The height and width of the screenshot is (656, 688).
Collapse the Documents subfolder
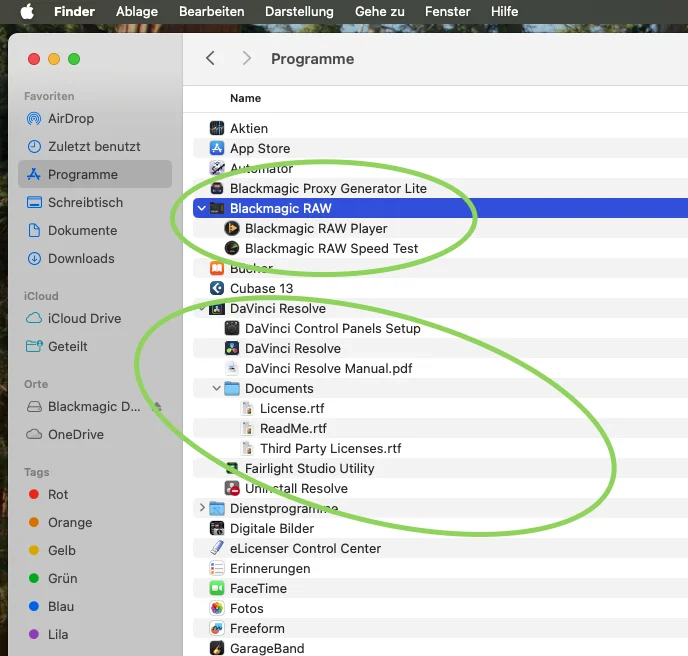pyautogui.click(x=216, y=388)
